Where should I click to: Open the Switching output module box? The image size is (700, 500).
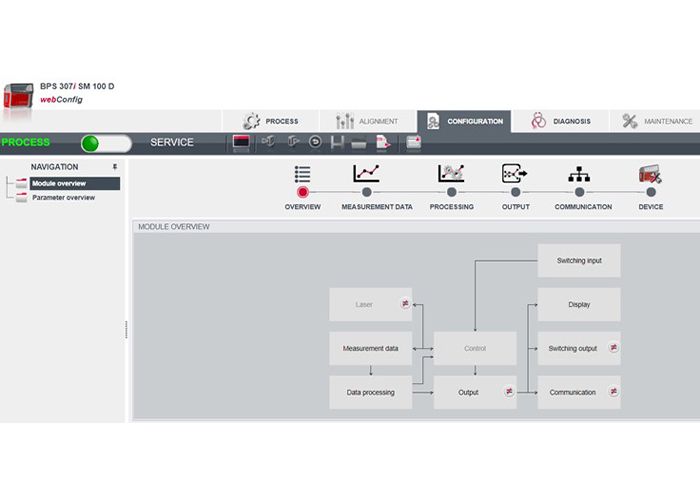click(579, 348)
